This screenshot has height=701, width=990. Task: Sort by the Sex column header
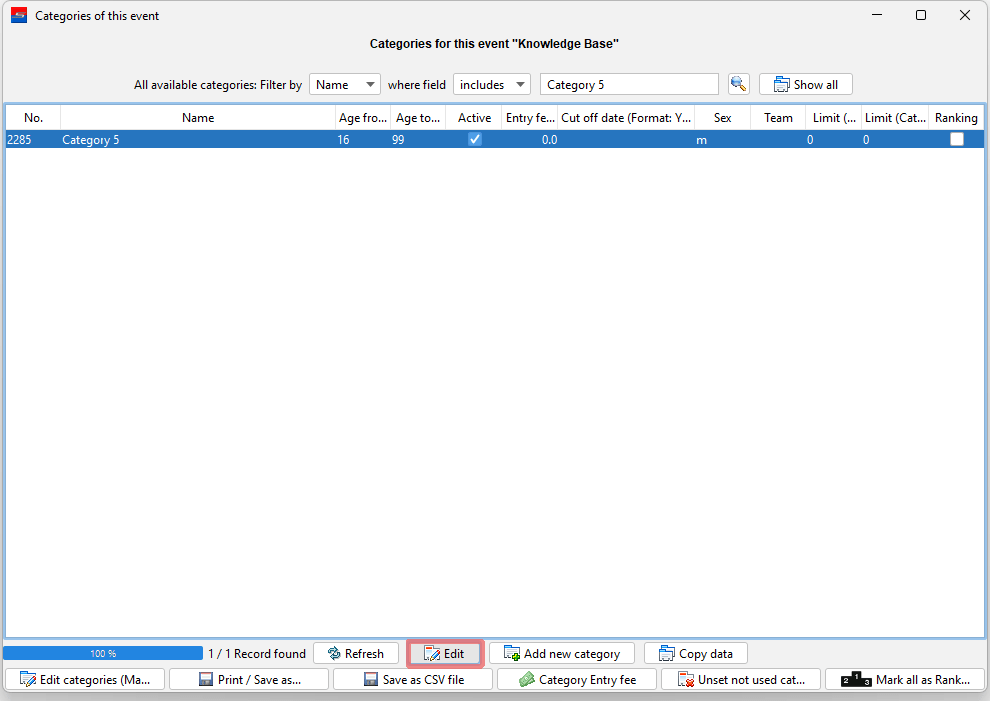point(722,118)
